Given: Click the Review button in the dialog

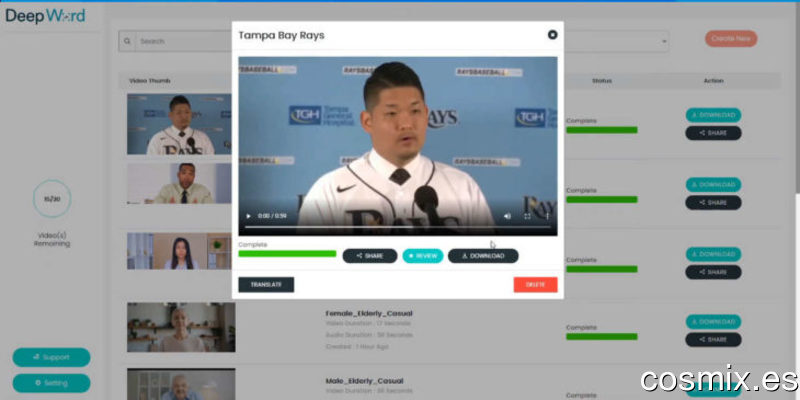Looking at the screenshot, I should pos(422,256).
